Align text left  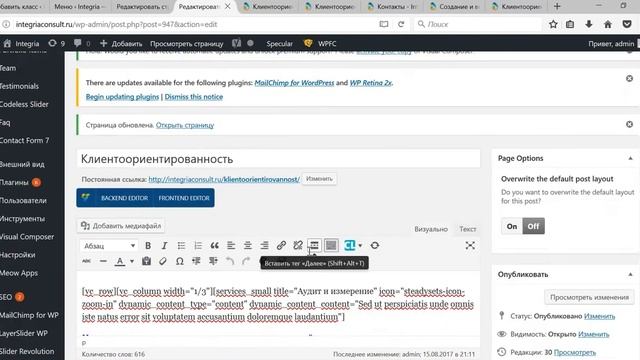pos(231,246)
